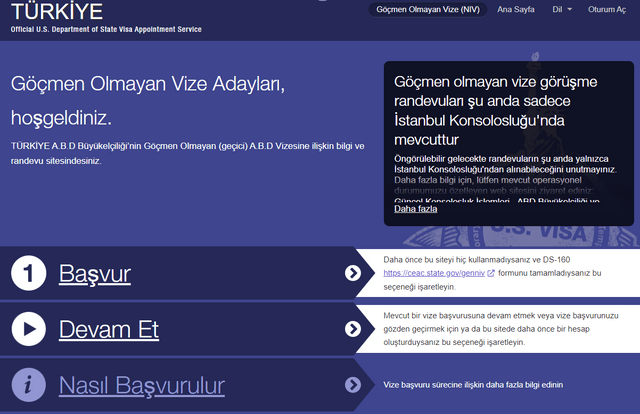The image size is (640, 414).
Task: Click the notice paragraph starting 'Öngörülebilir gelecekte randevuların'
Action: pyautogui.click(x=505, y=178)
